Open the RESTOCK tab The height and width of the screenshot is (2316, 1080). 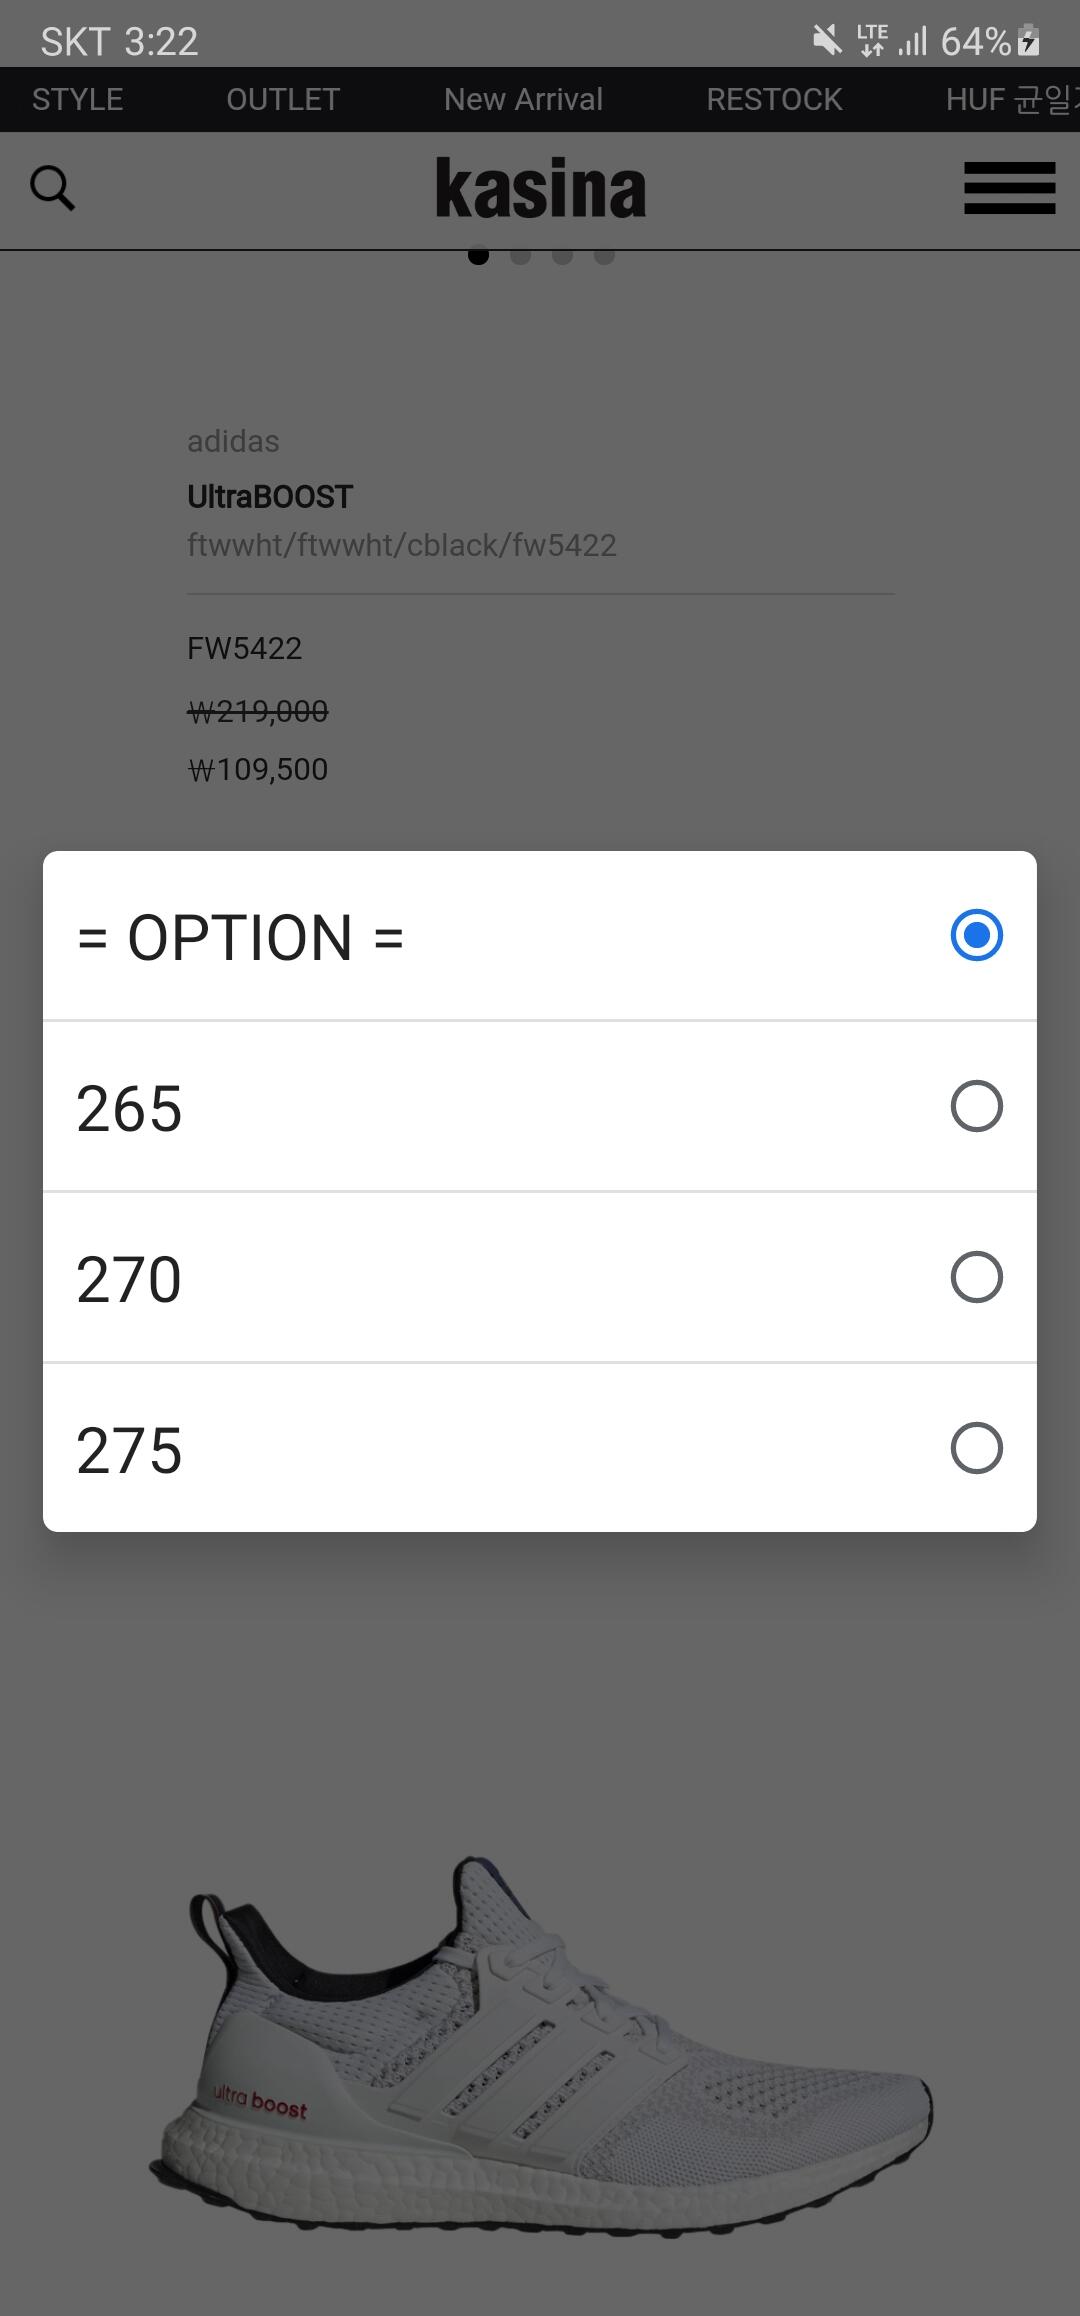point(774,100)
